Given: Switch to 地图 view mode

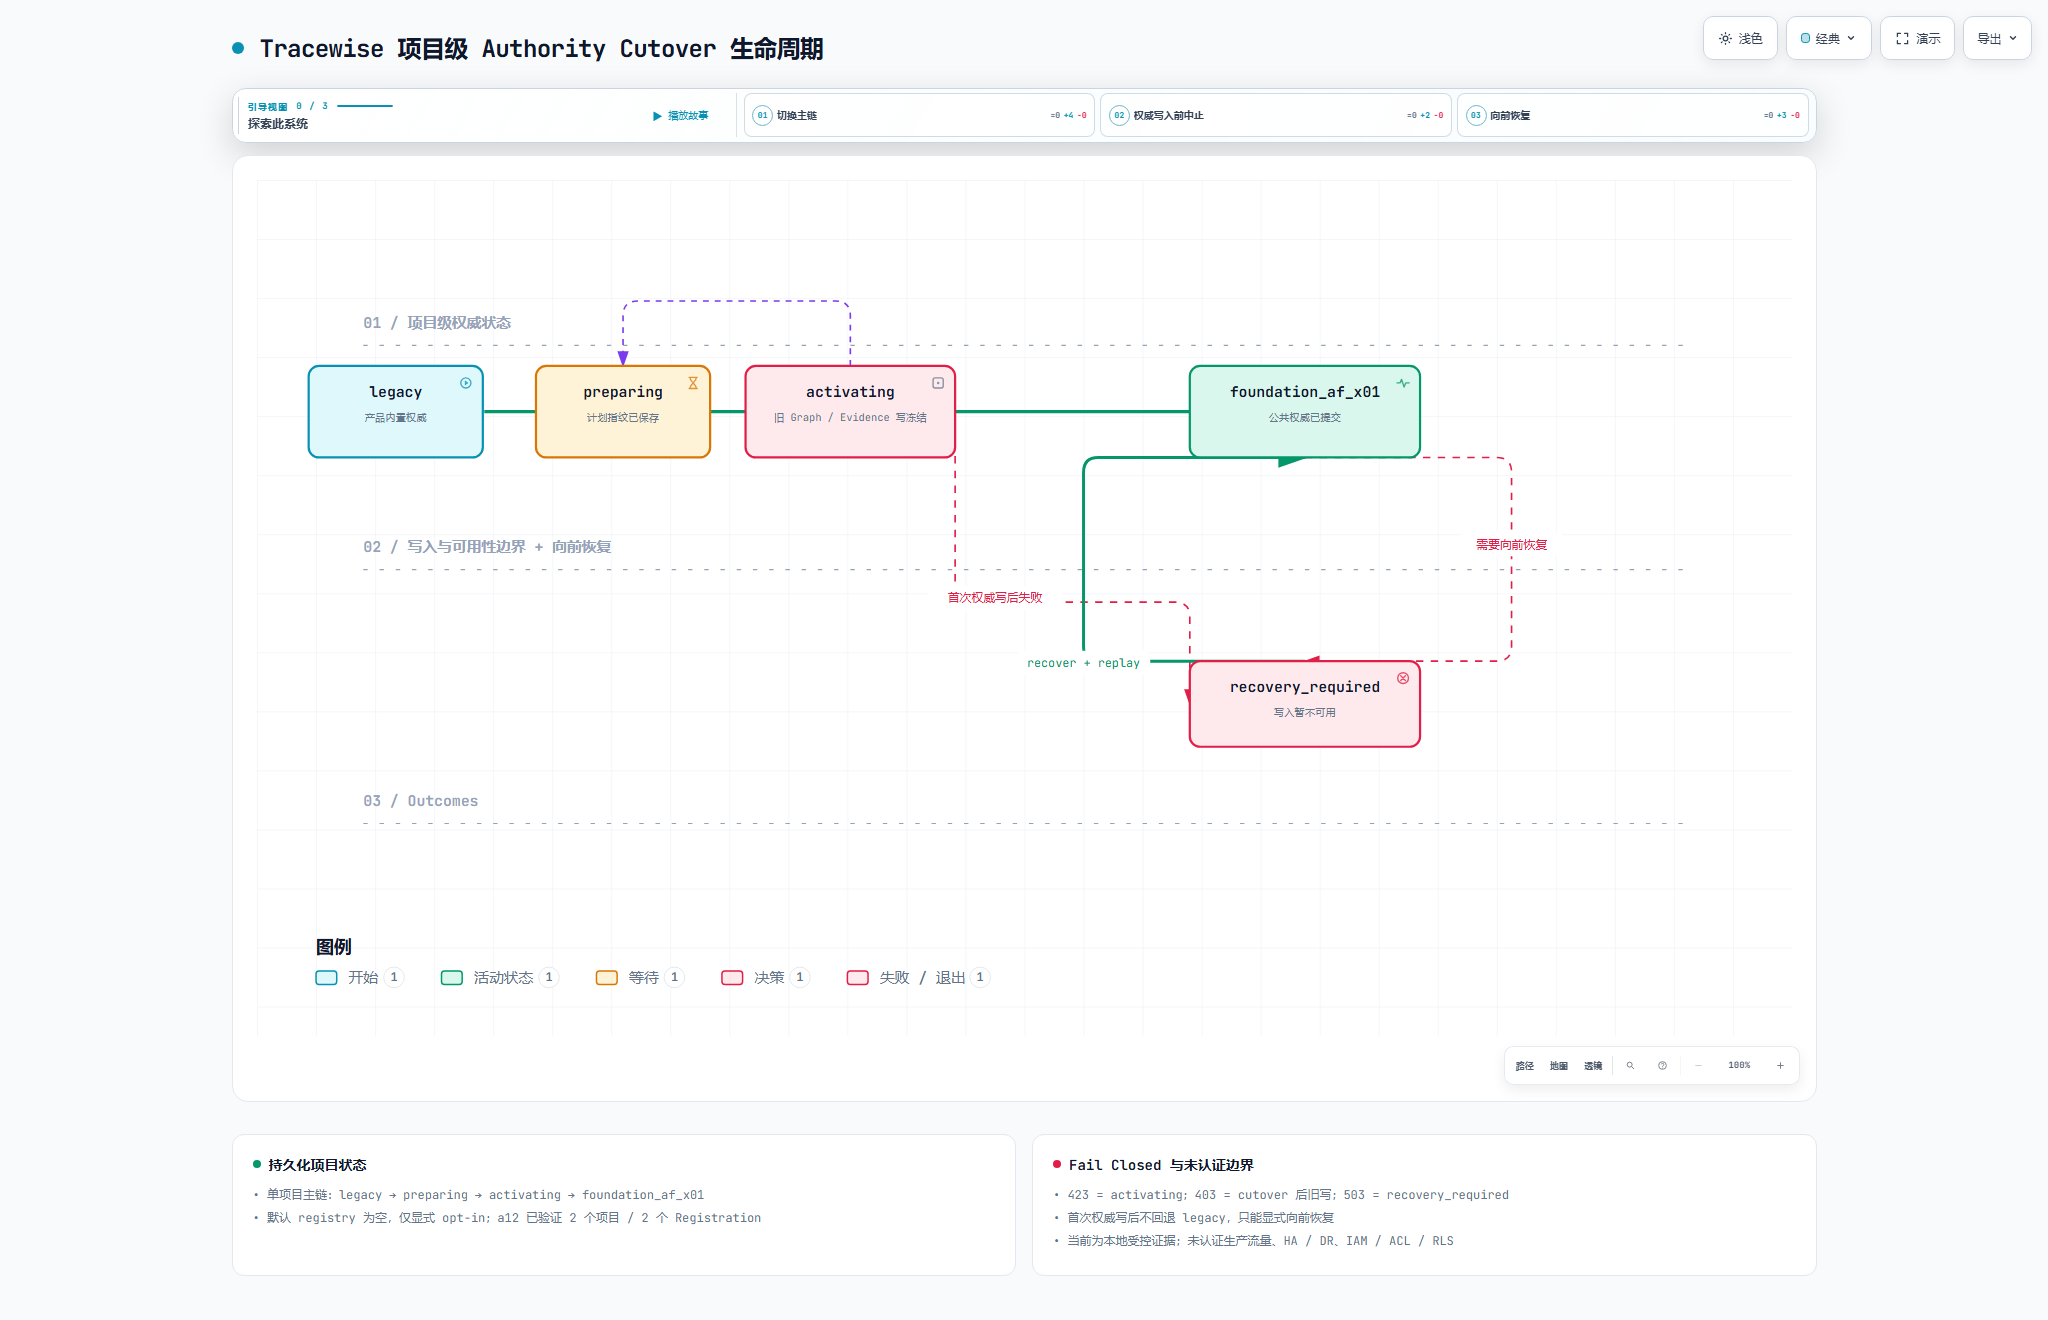Looking at the screenshot, I should [x=1559, y=1066].
